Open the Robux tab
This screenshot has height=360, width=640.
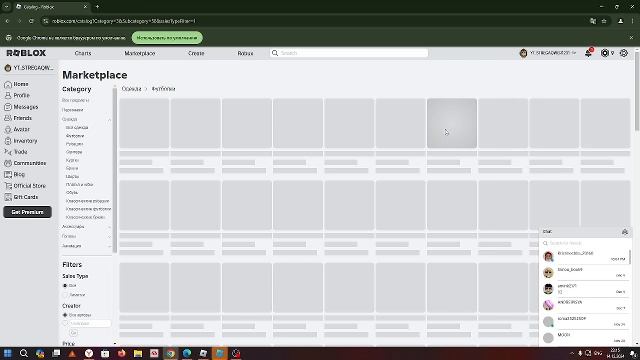[245, 53]
